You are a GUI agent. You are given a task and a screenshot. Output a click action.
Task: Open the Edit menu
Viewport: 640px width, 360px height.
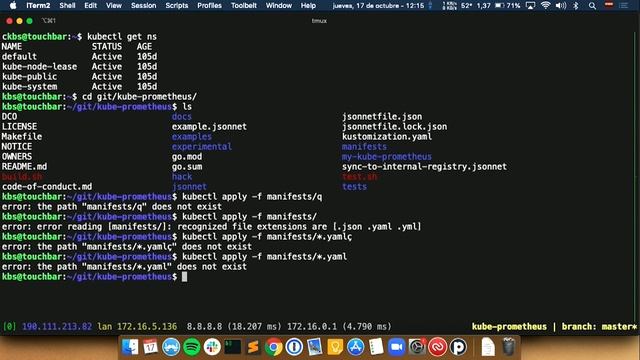click(x=91, y=6)
